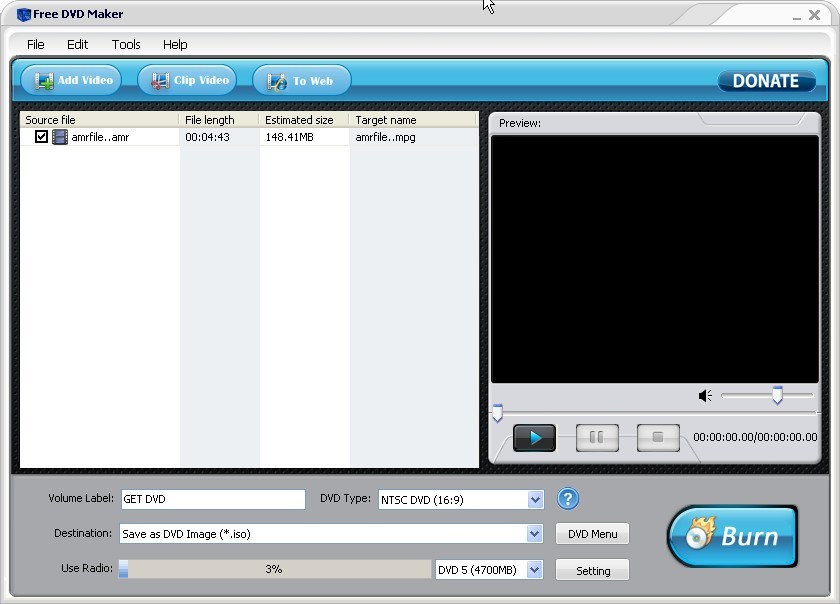Mute audio via the speaker icon
This screenshot has height=604, width=840.
pyautogui.click(x=705, y=396)
